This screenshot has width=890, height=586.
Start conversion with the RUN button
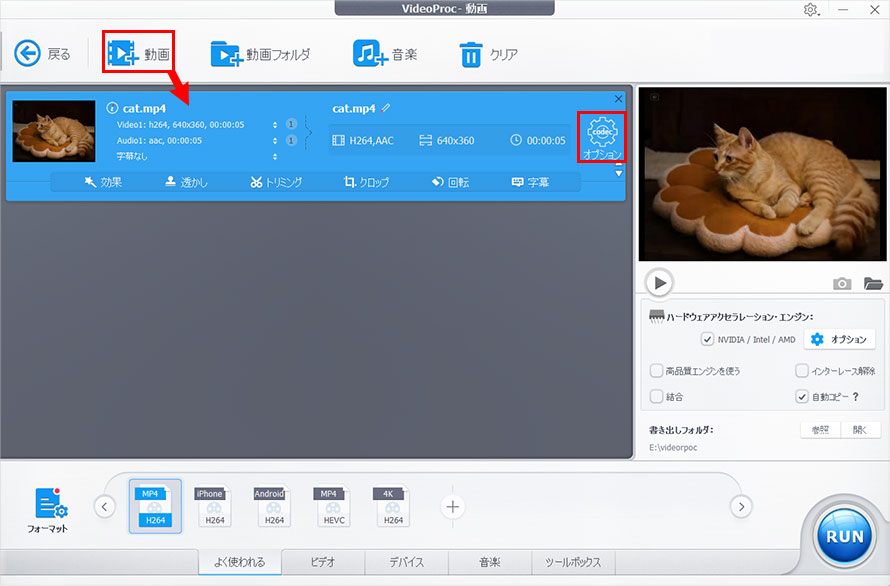coord(843,535)
